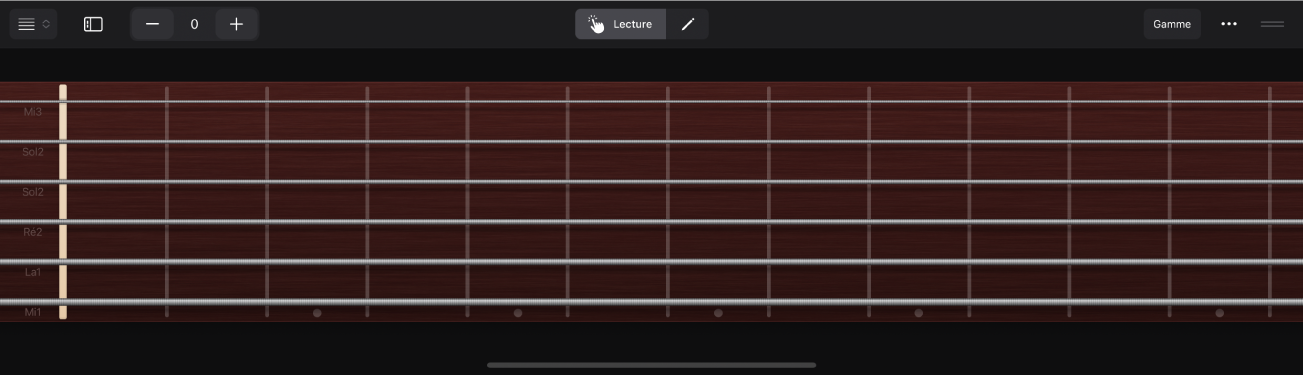This screenshot has width=1303, height=375.
Task: Grab the handle lines at top right
Action: tap(1272, 24)
